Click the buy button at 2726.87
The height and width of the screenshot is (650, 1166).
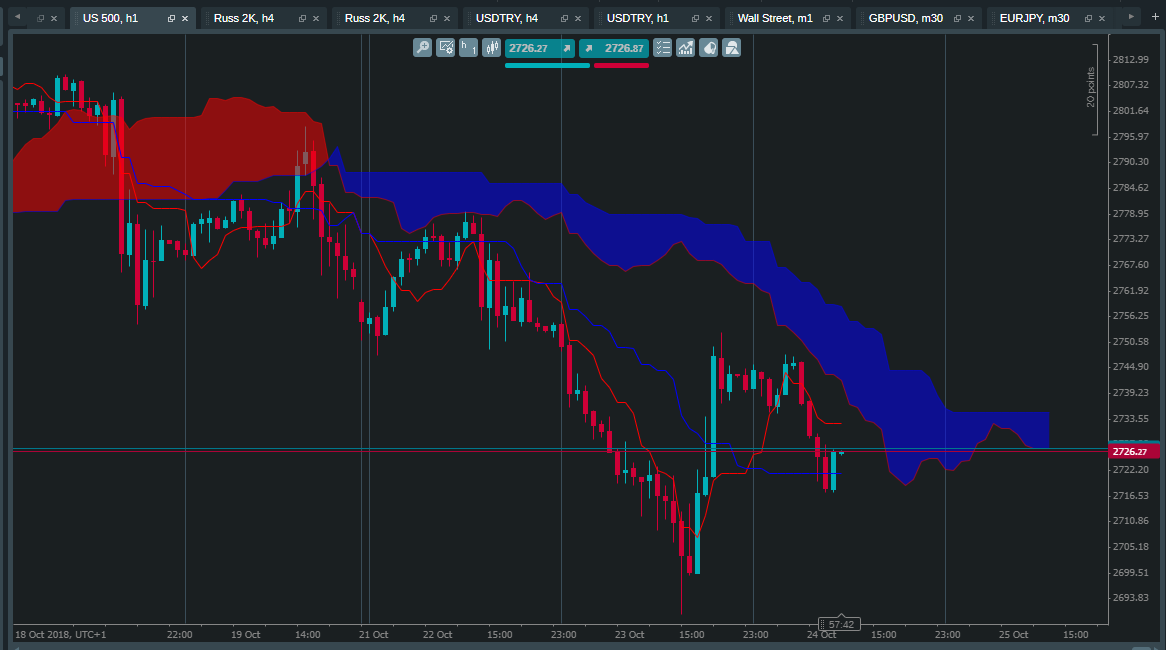pos(614,48)
